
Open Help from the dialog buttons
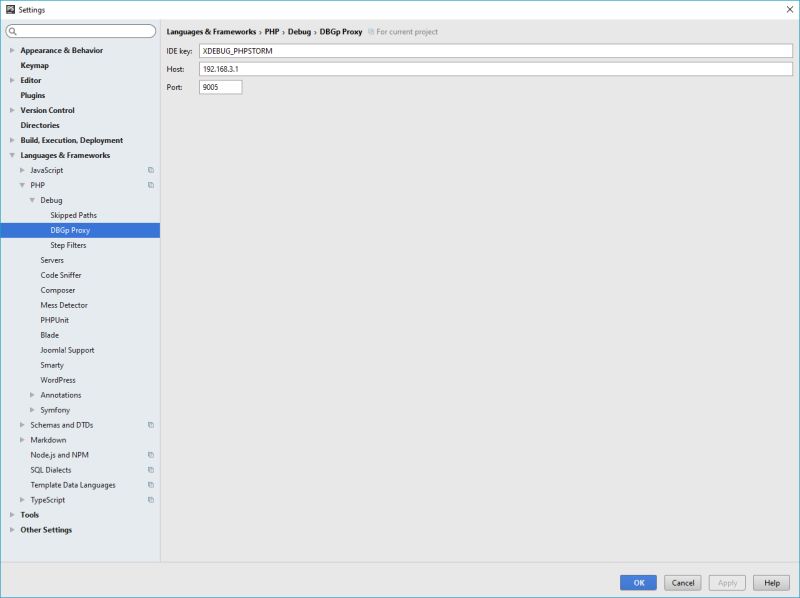pyautogui.click(x=771, y=582)
